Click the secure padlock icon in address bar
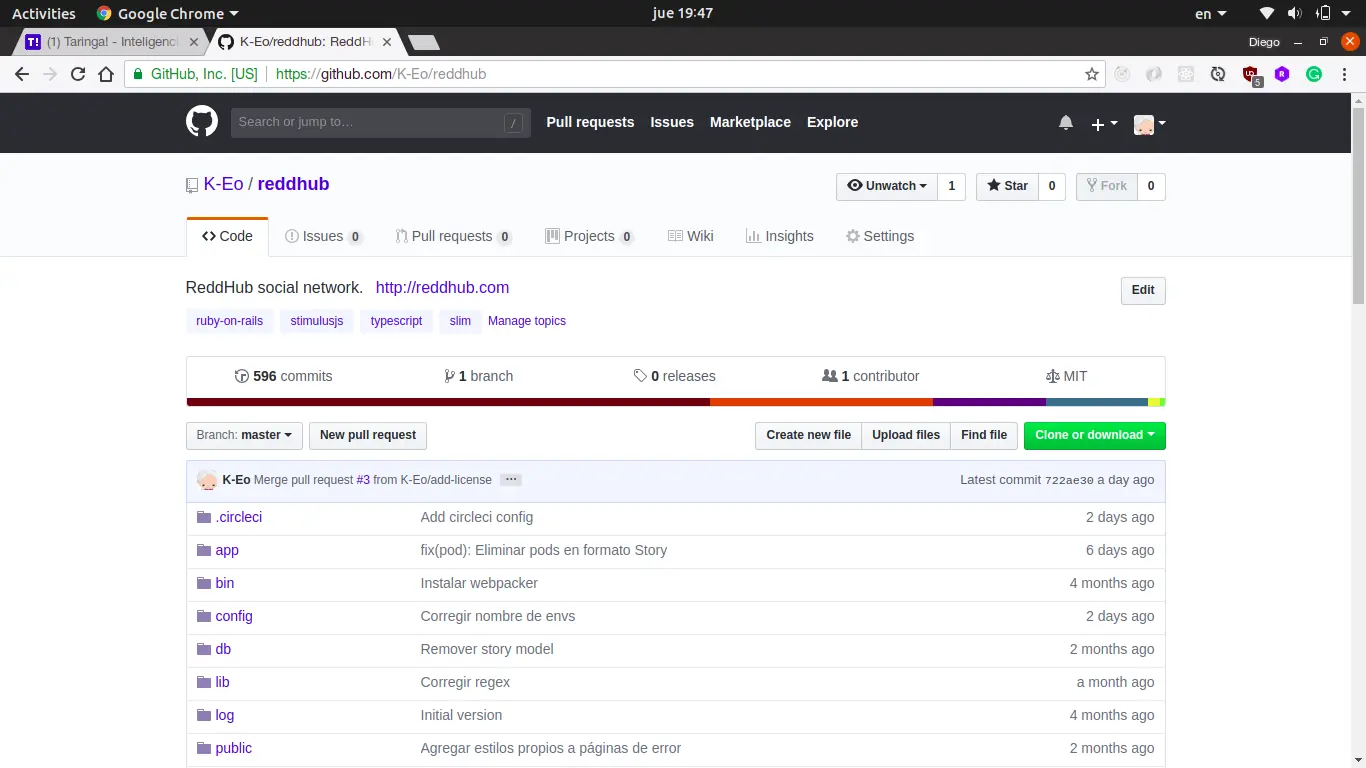This screenshot has height=768, width=1366. pyautogui.click(x=138, y=74)
